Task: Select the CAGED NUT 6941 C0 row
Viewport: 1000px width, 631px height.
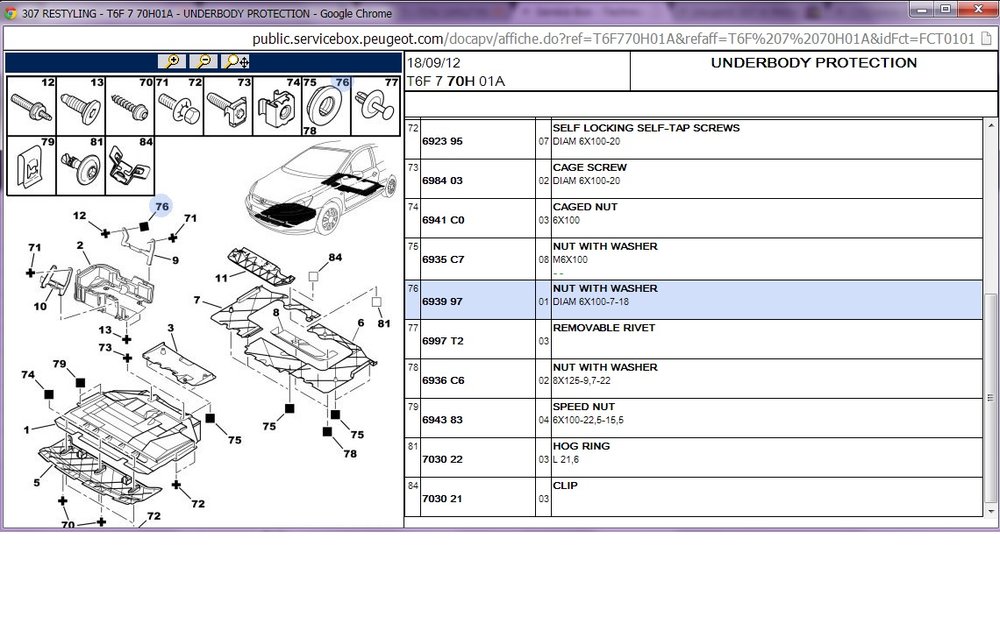Action: 693,219
